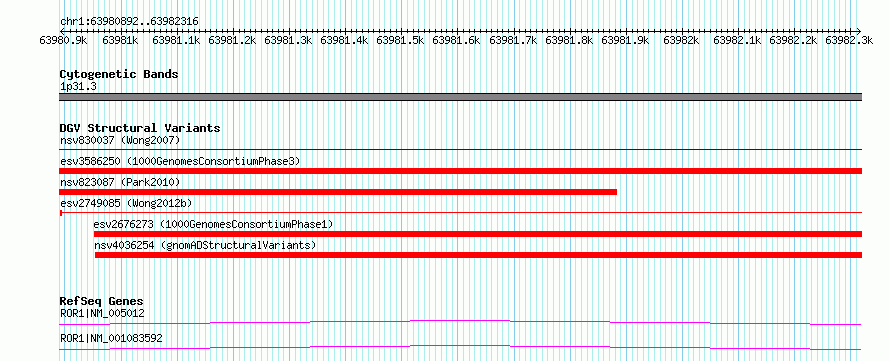Click the 63982k ruler position label
The width and height of the screenshot is (890, 361).
pyautogui.click(x=681, y=40)
